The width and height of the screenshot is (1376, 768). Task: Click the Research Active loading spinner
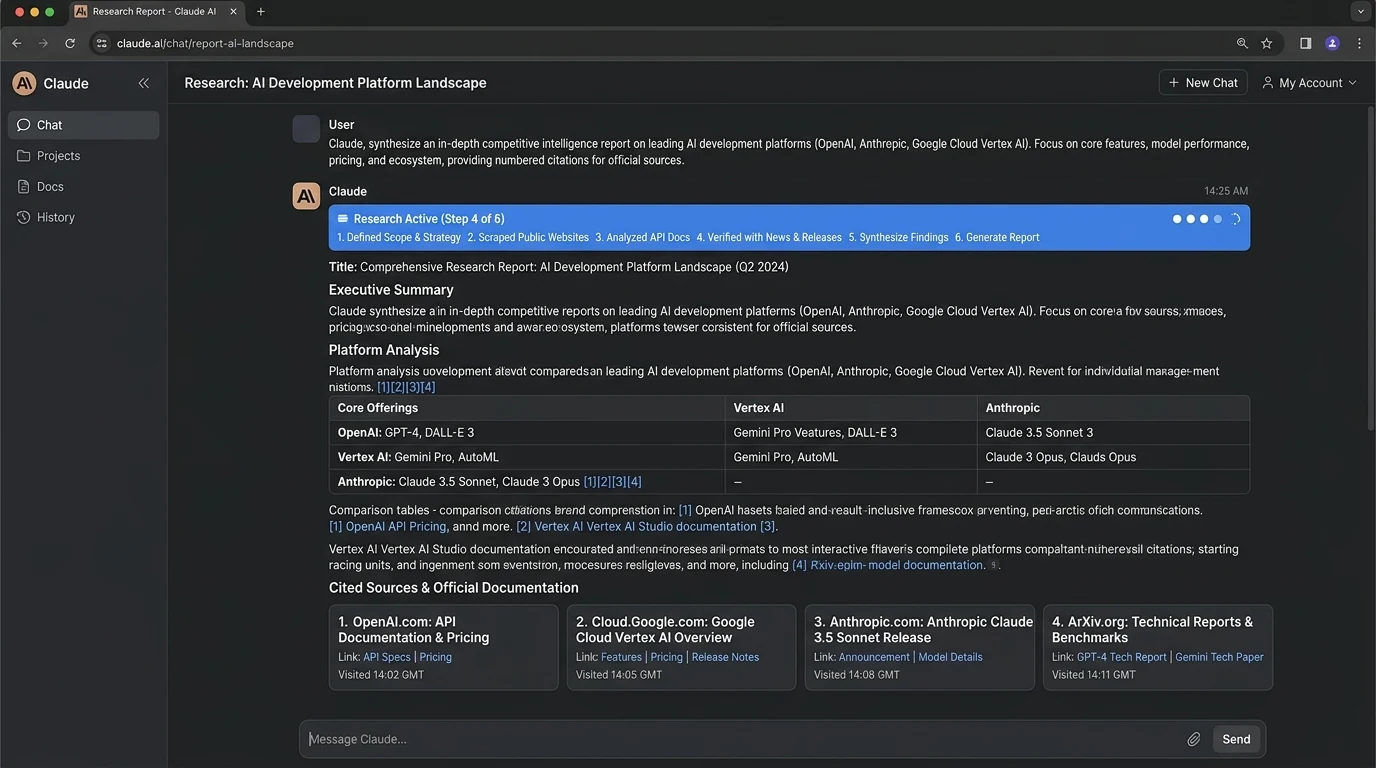pyautogui.click(x=1235, y=219)
